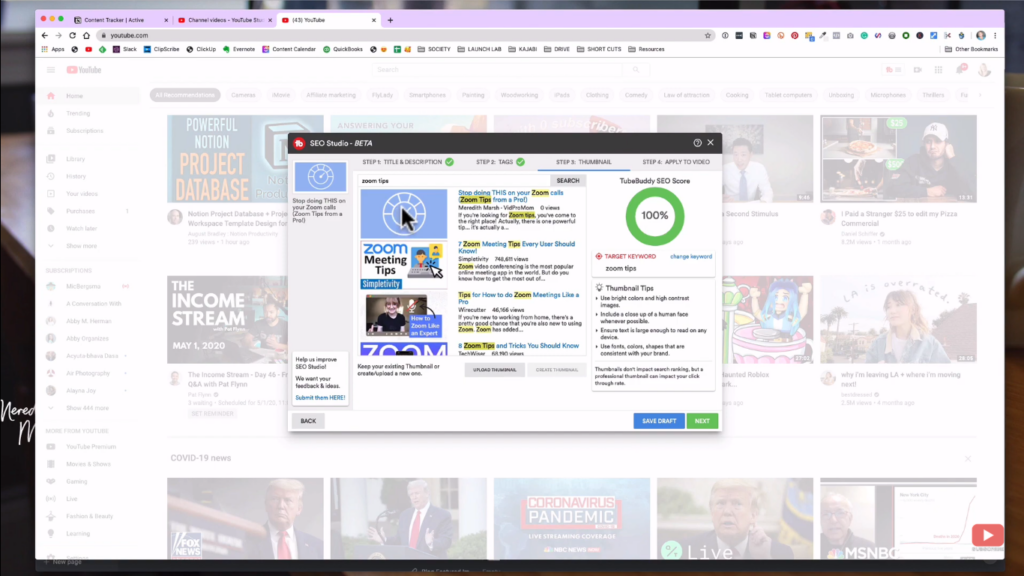
Task: Click the "zoom tips" keyword search field
Action: click(x=454, y=181)
